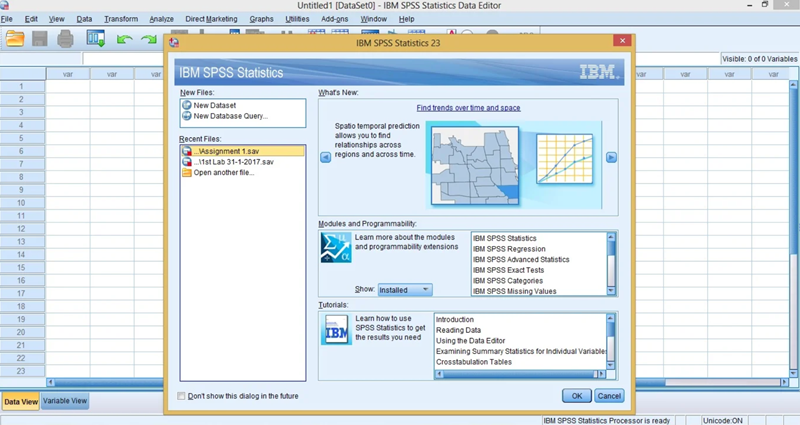Open the Add-ons menu
Image resolution: width=800 pixels, height=425 pixels.
click(335, 19)
